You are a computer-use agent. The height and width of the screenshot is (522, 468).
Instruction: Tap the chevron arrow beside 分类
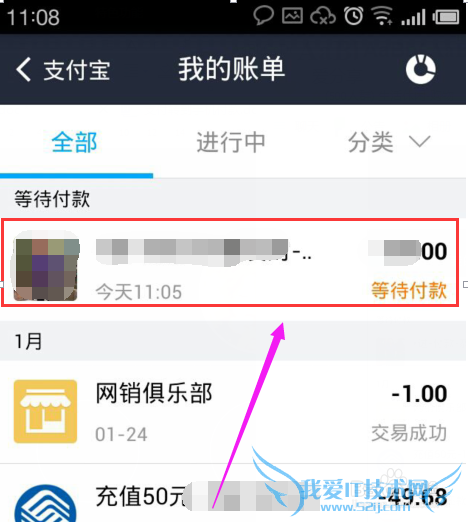pos(420,142)
